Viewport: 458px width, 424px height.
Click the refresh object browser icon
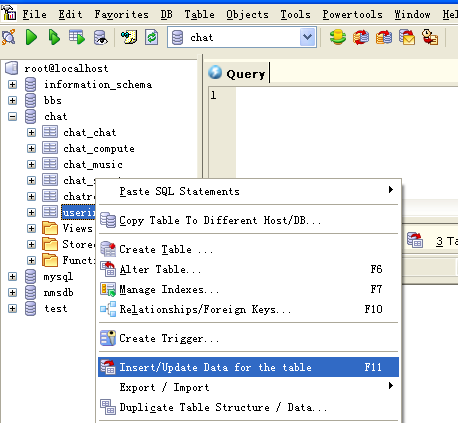coord(152,37)
